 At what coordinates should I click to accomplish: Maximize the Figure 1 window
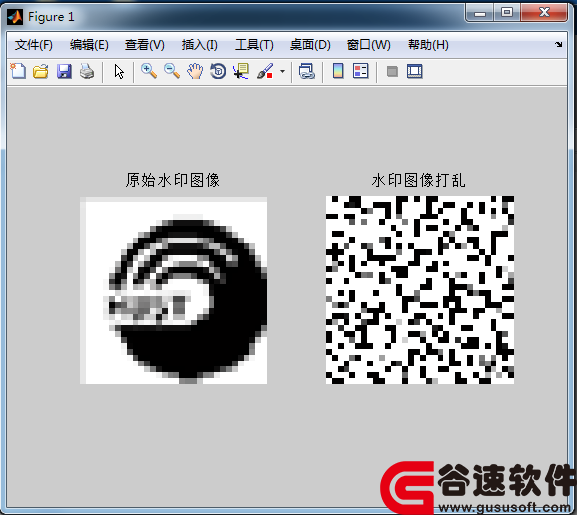point(507,13)
